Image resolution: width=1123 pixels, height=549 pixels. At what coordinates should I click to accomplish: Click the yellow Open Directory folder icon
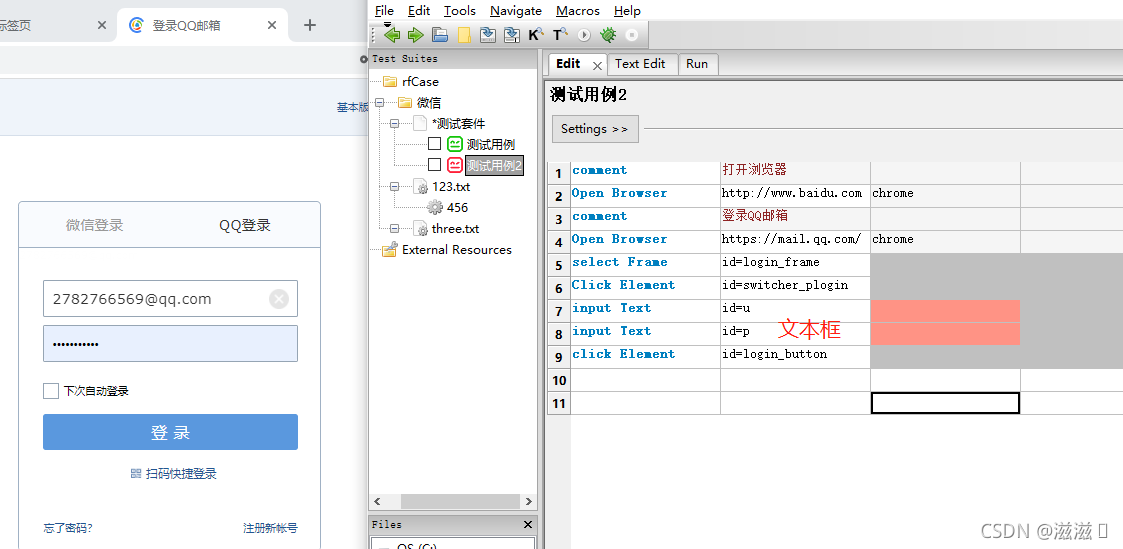tap(464, 34)
